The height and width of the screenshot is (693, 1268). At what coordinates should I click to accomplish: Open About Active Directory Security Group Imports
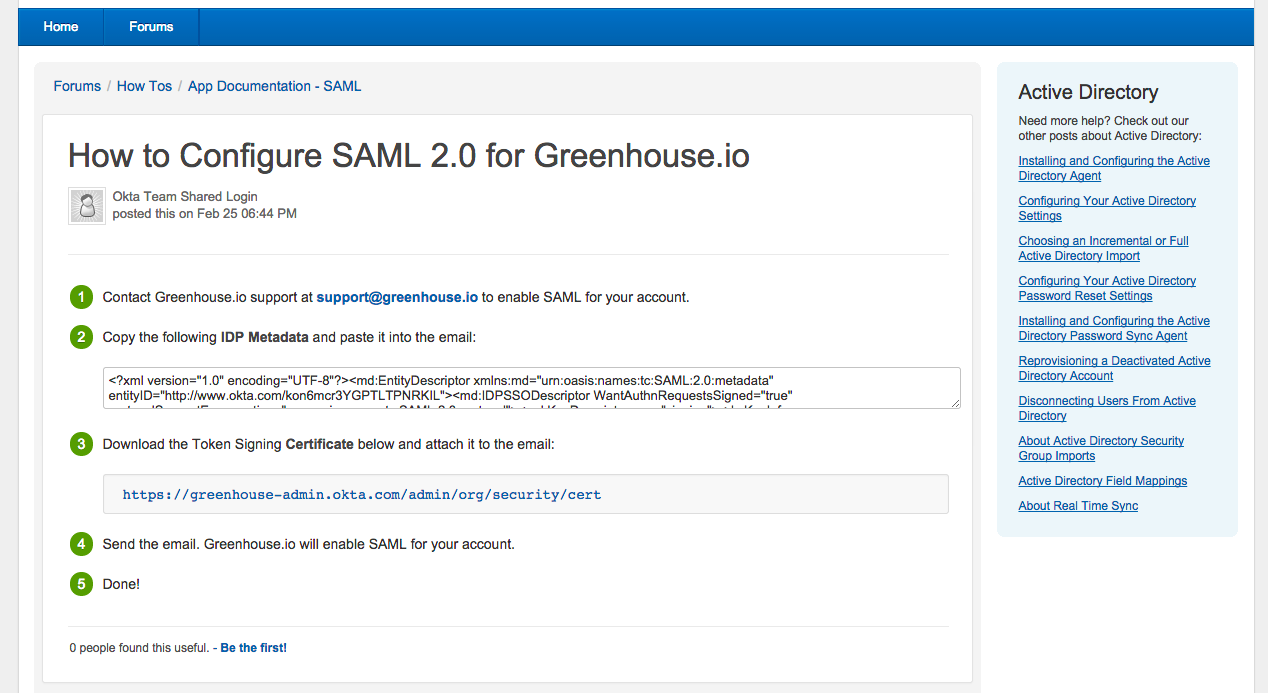tap(1101, 448)
